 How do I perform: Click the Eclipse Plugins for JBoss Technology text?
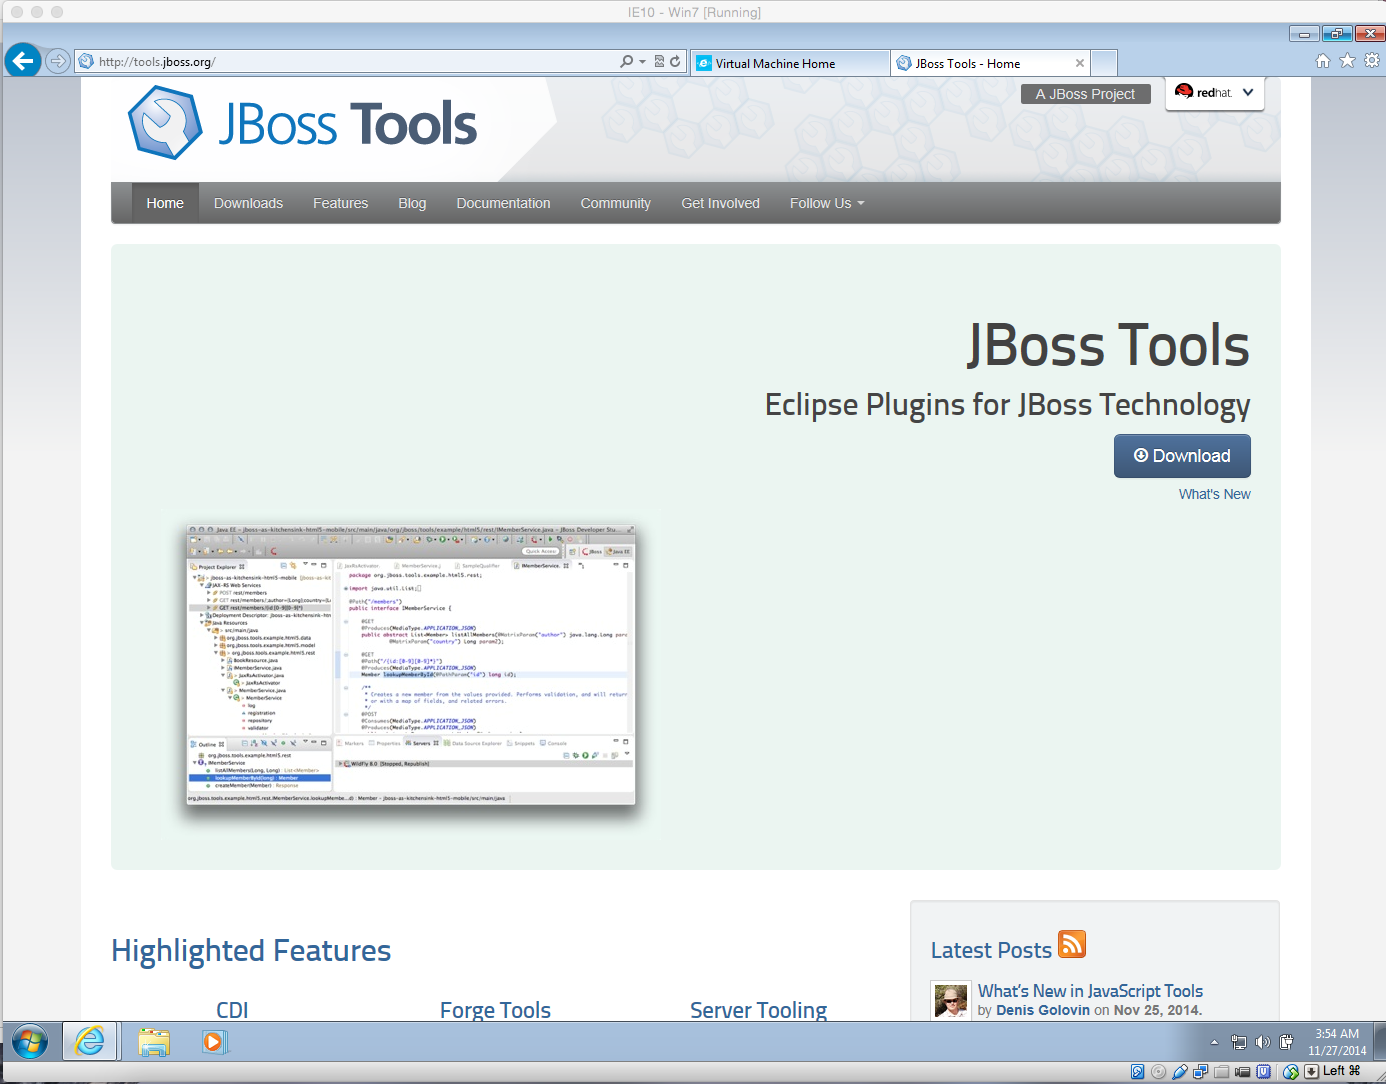[1007, 405]
